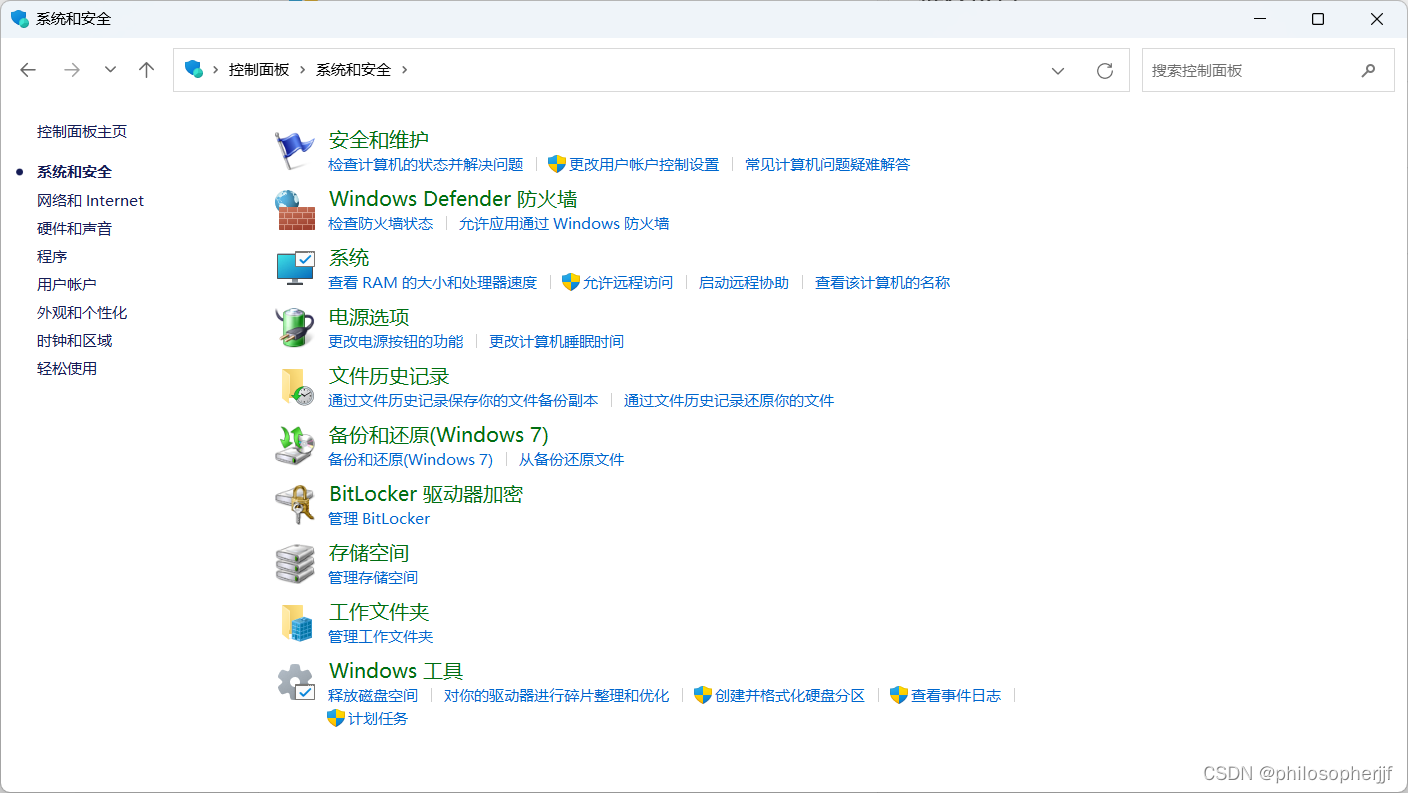Open 网络和 Internet category in sidebar

click(90, 201)
